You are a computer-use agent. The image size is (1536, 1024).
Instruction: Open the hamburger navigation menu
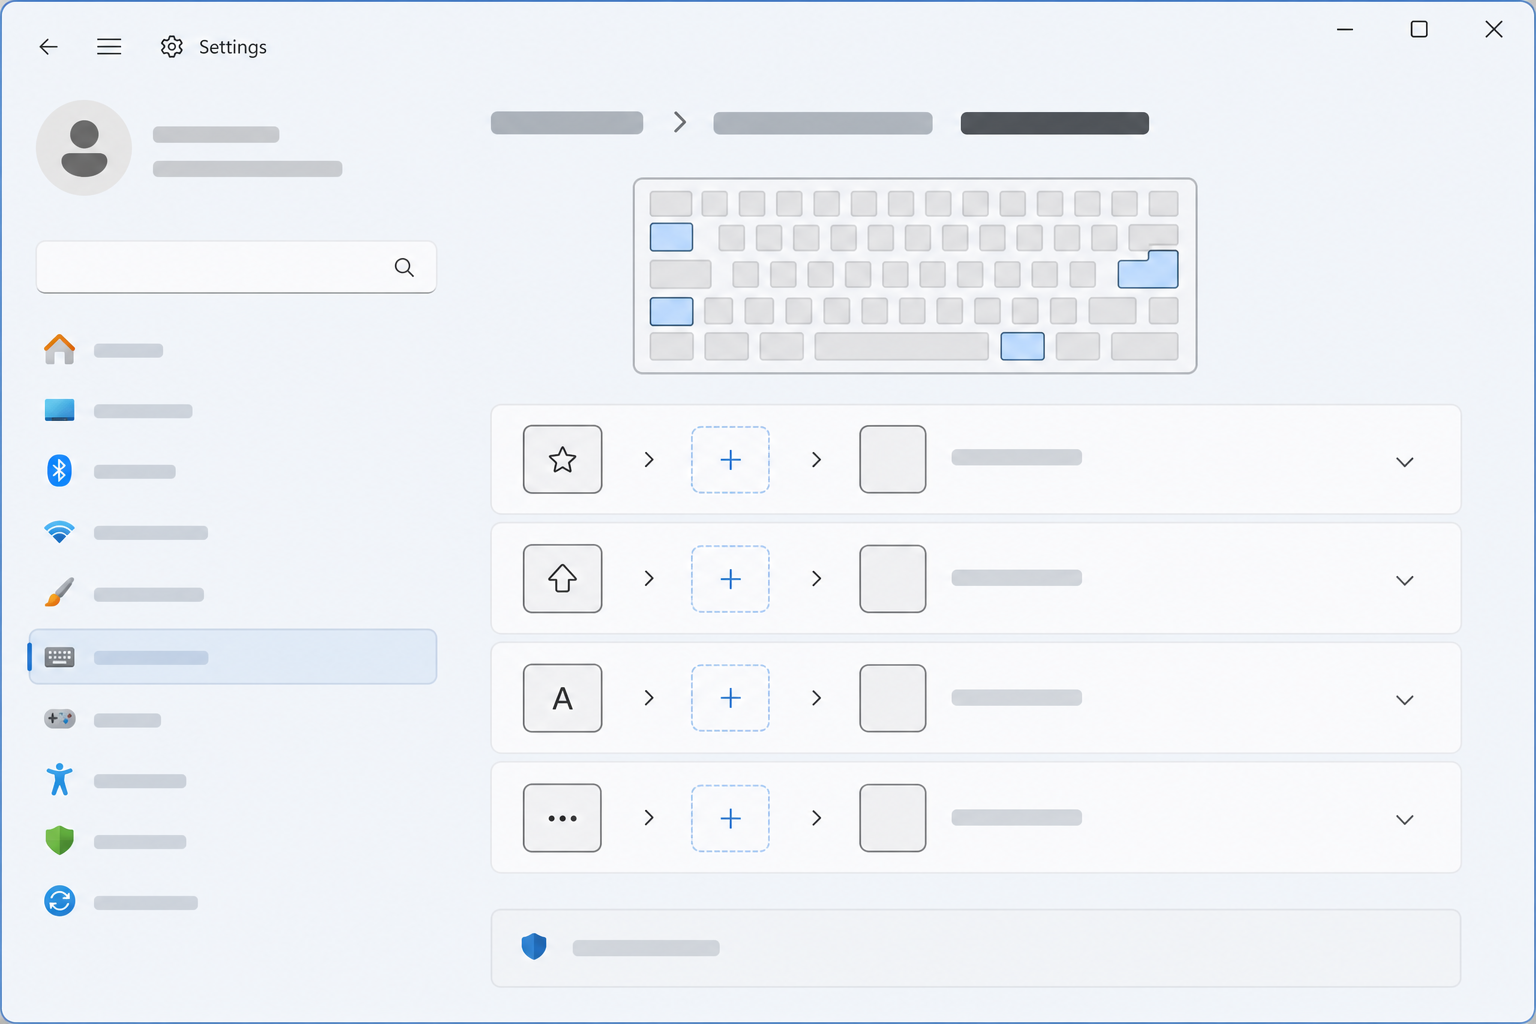pyautogui.click(x=109, y=47)
